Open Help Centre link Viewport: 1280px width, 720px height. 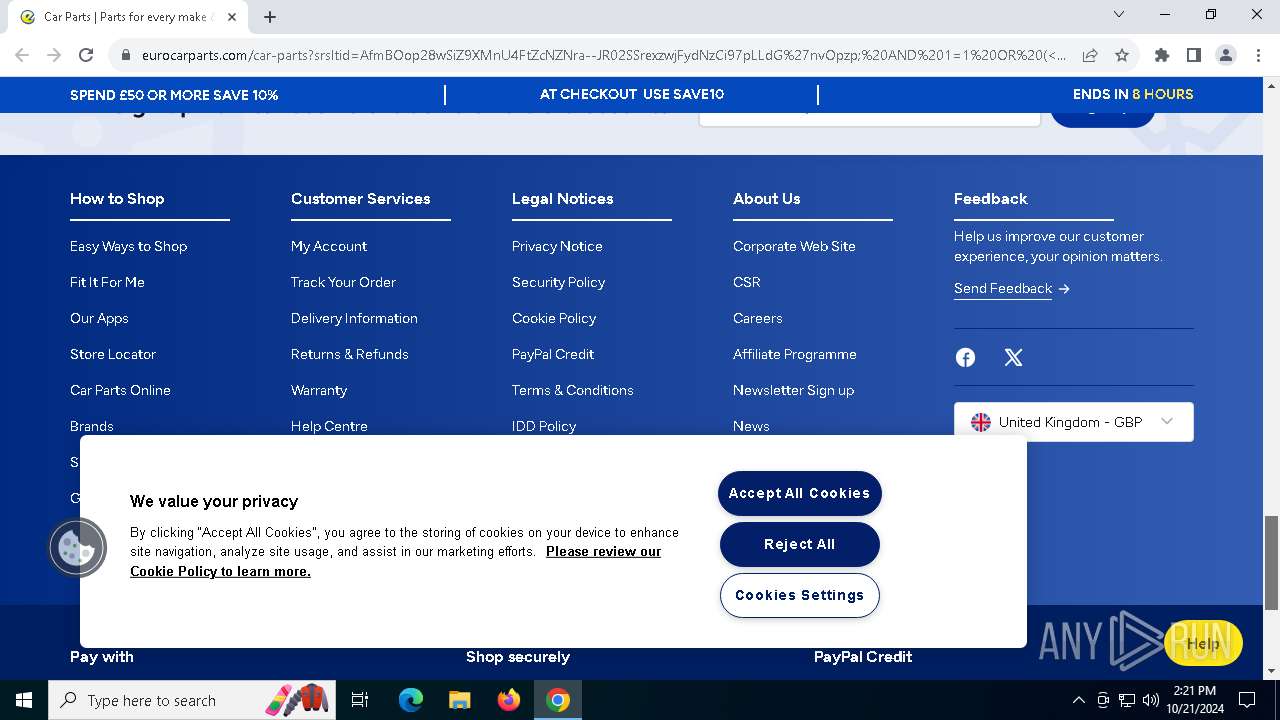pos(329,426)
